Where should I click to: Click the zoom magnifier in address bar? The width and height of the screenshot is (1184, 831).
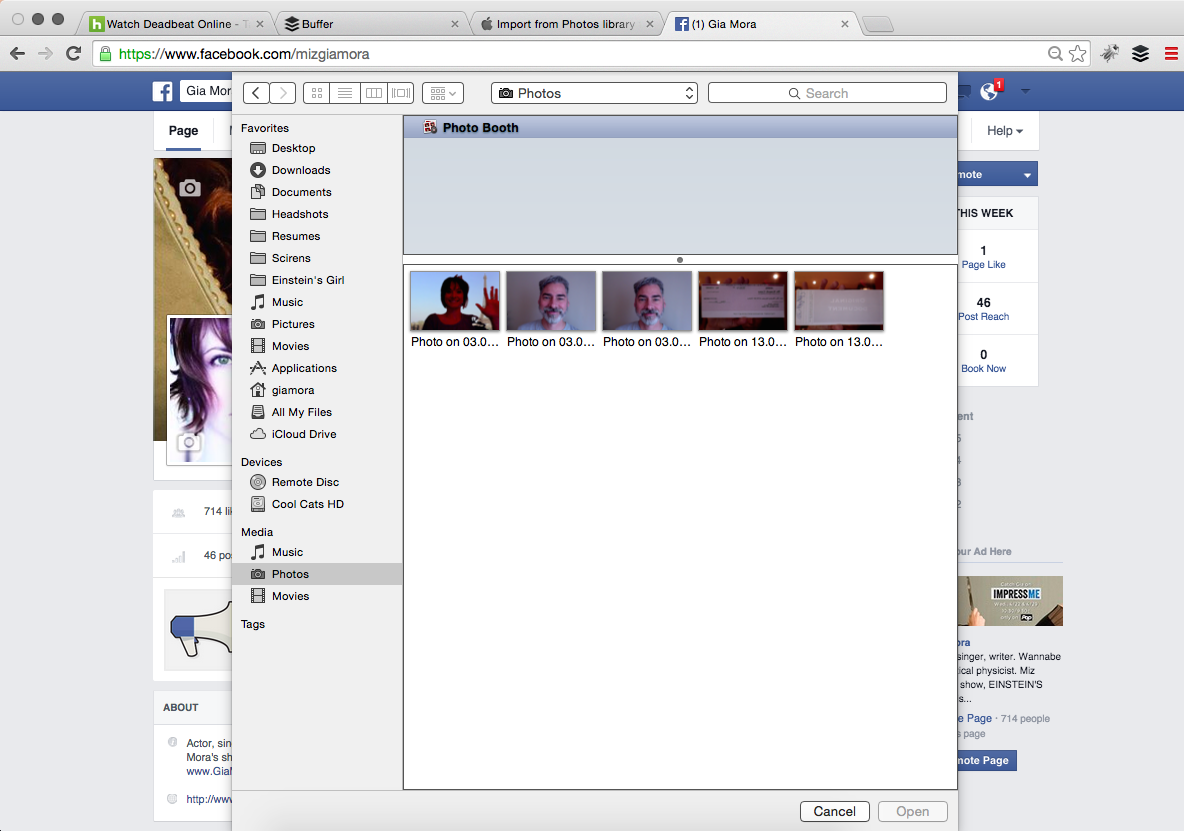click(x=1055, y=54)
